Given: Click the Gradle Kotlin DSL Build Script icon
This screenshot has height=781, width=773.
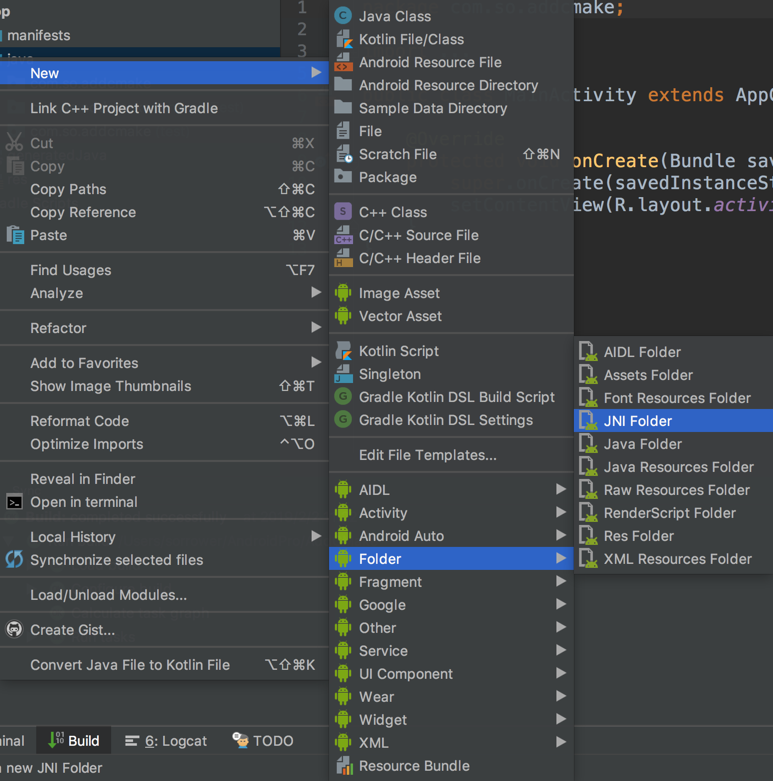Looking at the screenshot, I should tap(343, 397).
